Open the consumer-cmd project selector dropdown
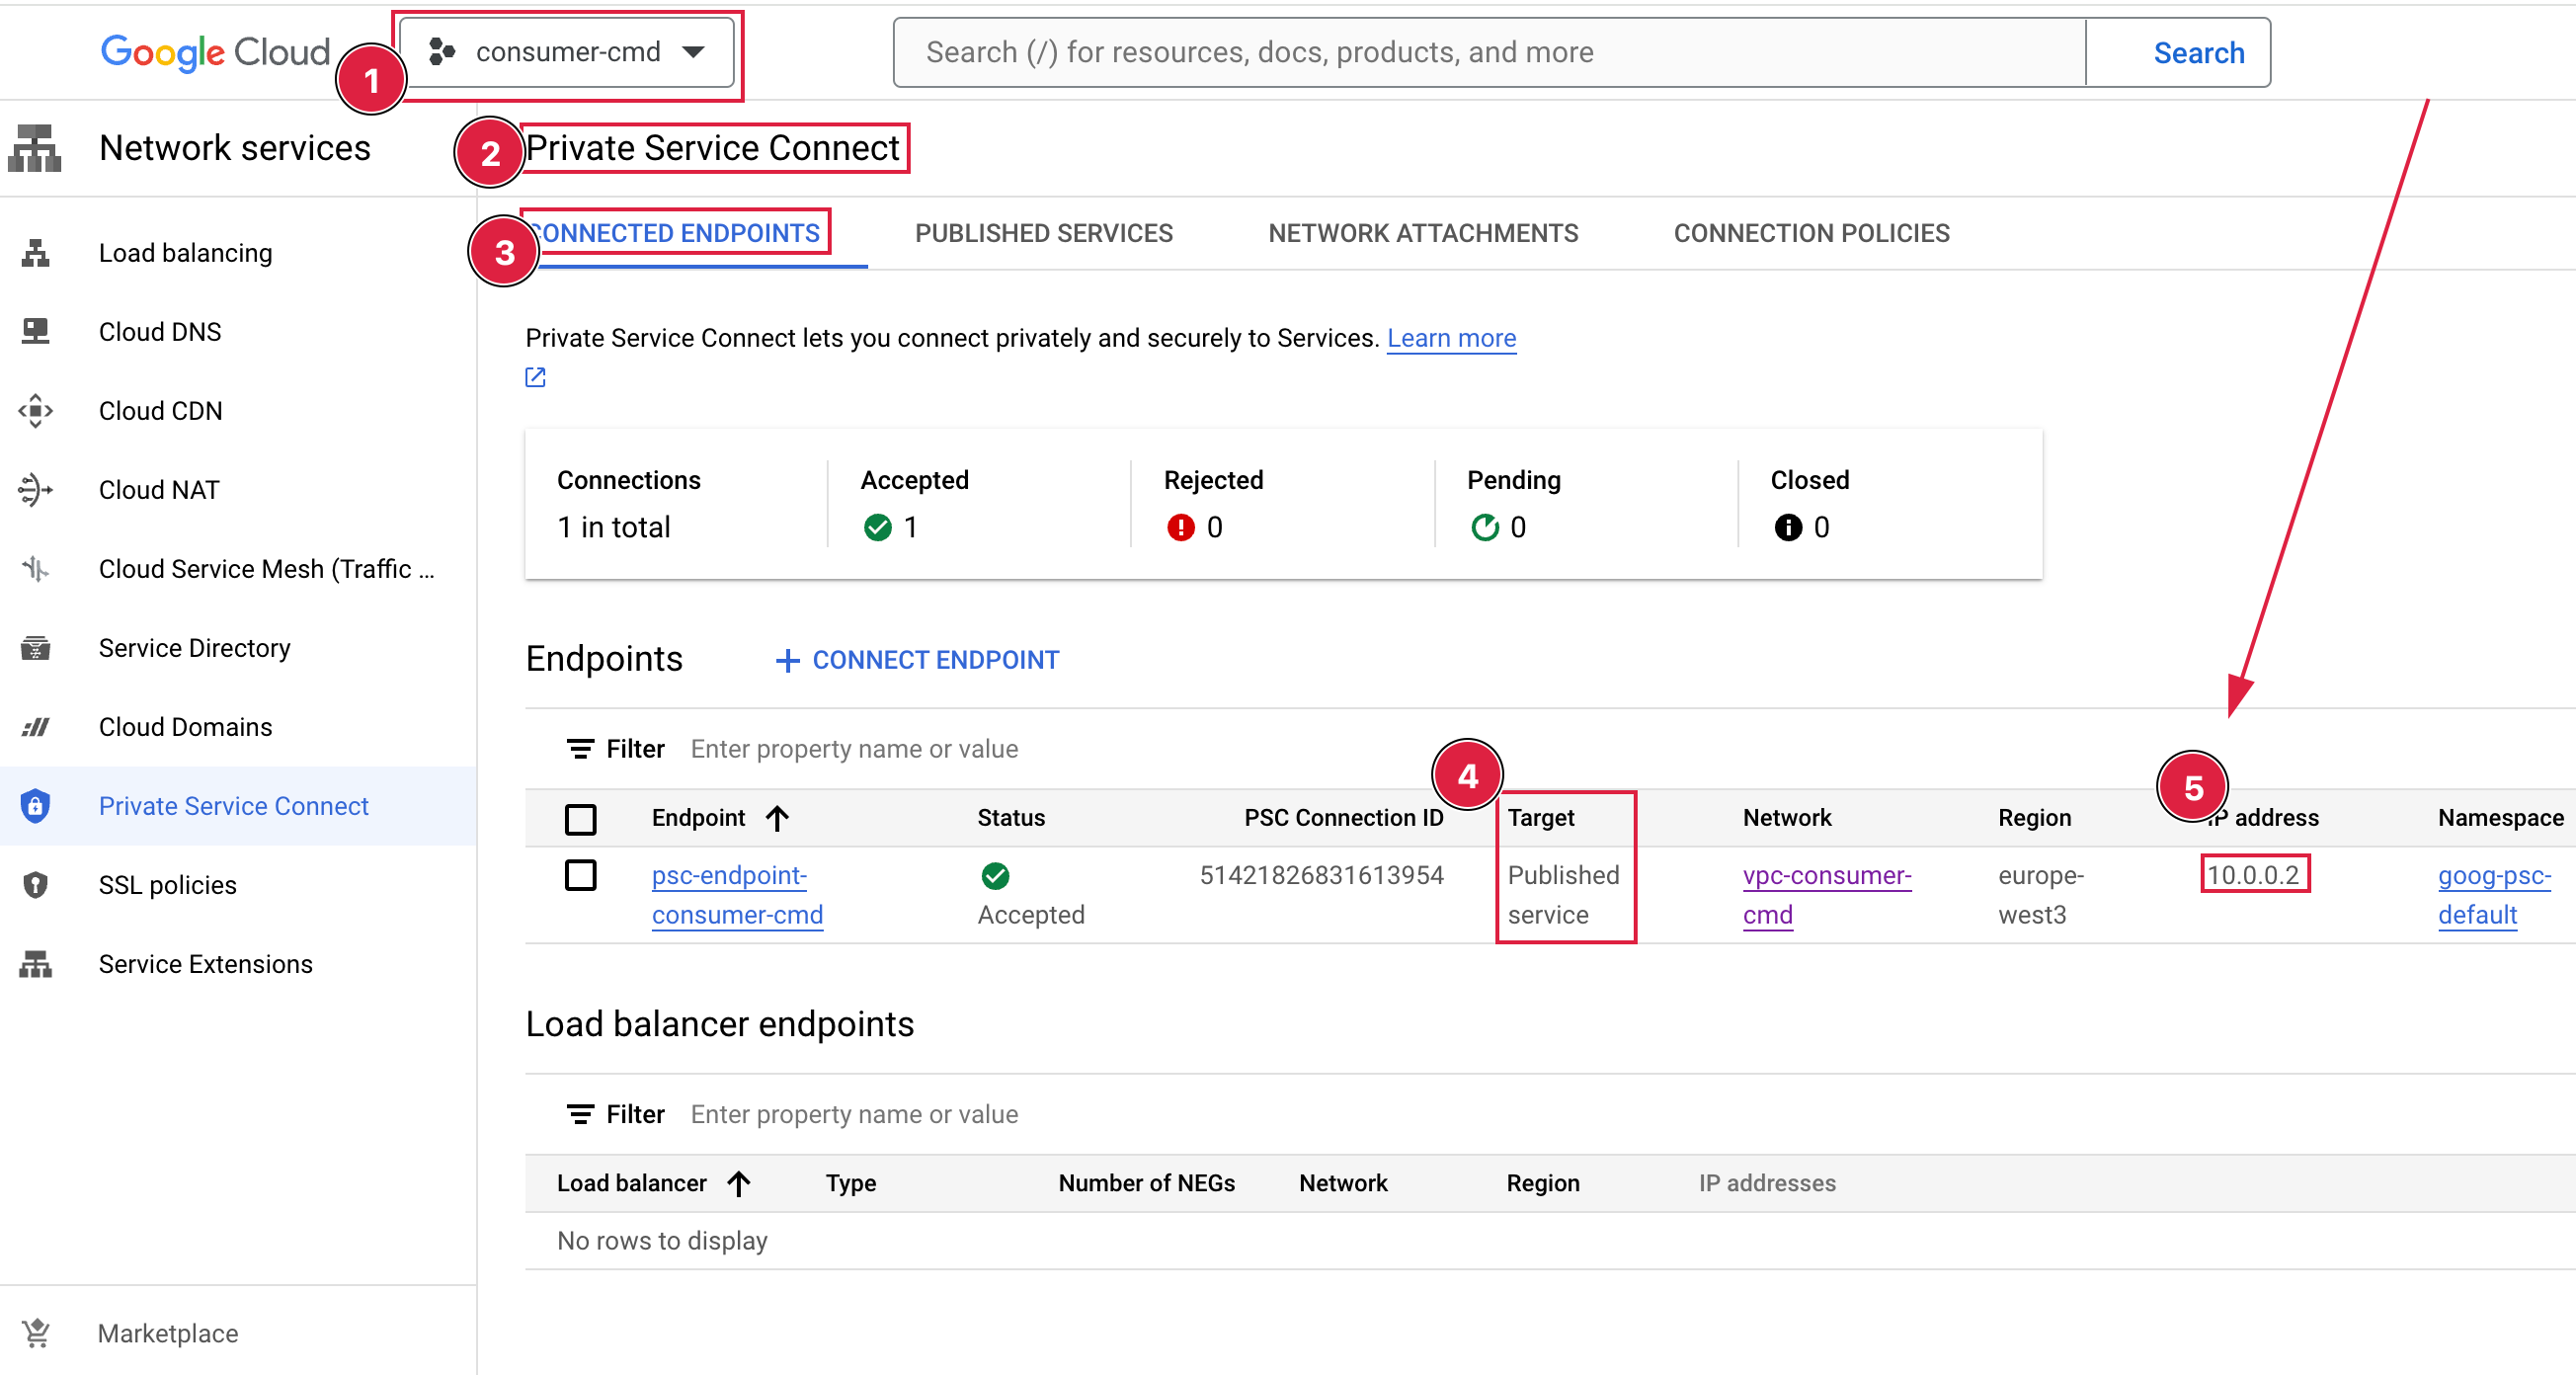 pyautogui.click(x=567, y=52)
